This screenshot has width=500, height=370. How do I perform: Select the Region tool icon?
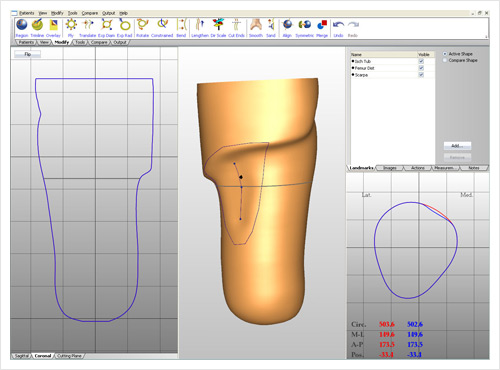tap(22, 25)
